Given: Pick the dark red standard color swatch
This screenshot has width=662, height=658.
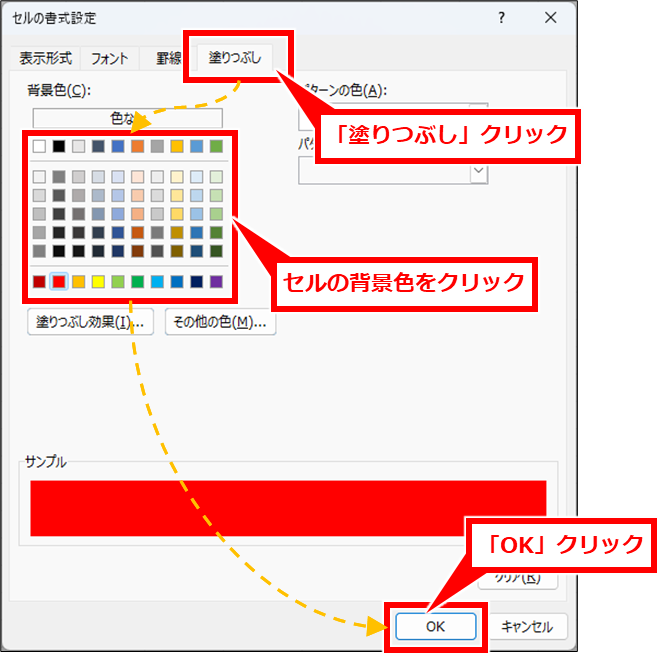Looking at the screenshot, I should point(39,282).
